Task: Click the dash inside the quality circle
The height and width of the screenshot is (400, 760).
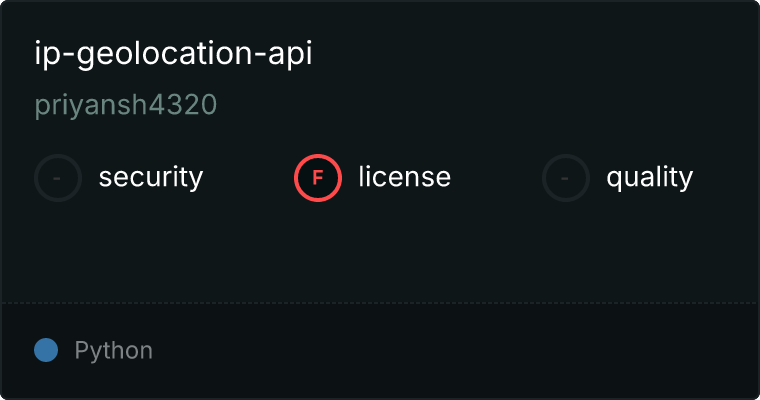Action: click(565, 178)
